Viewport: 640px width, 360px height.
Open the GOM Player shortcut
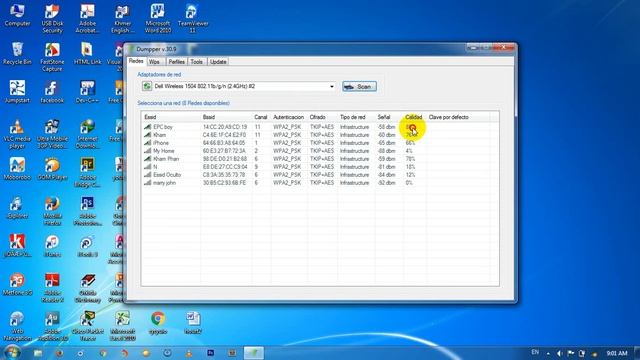point(52,169)
